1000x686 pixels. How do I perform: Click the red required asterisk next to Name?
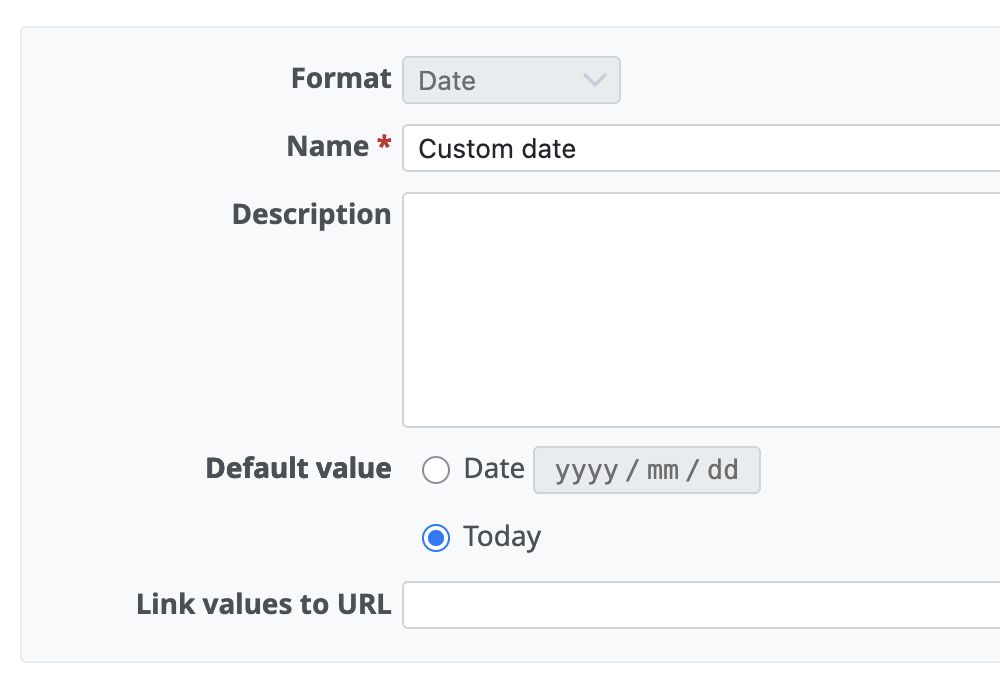(384, 147)
